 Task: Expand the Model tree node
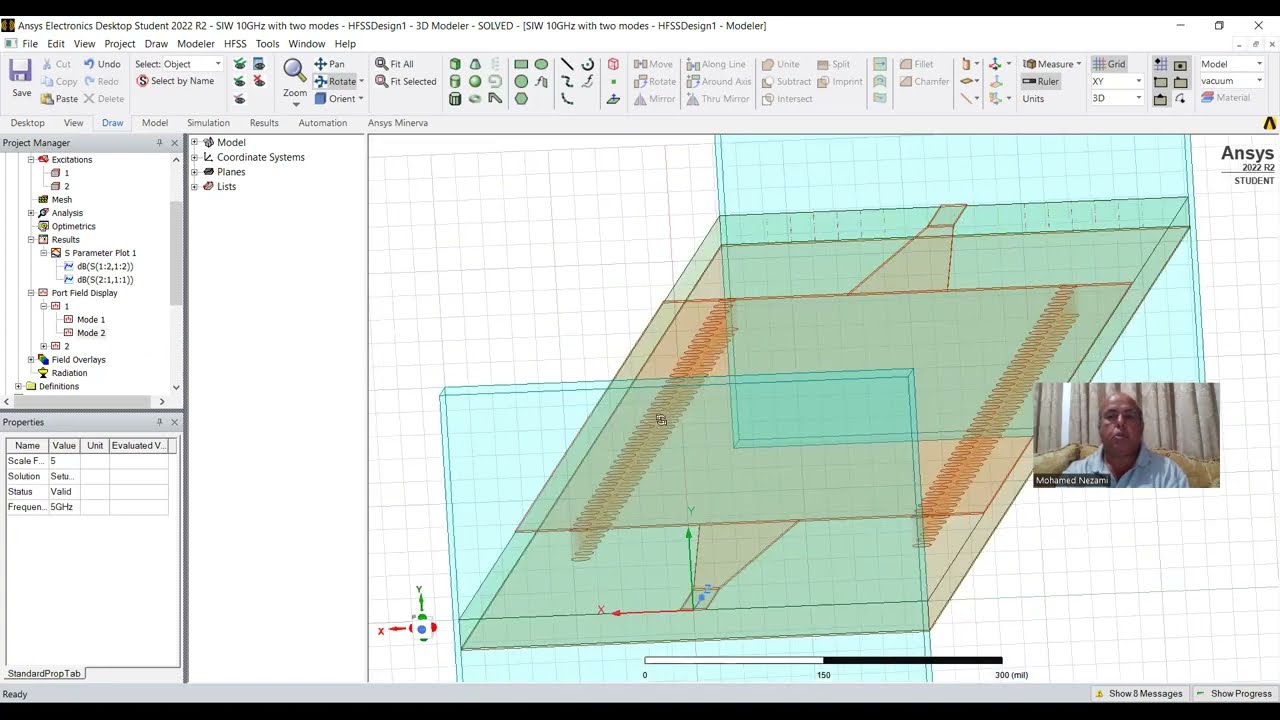pos(195,142)
